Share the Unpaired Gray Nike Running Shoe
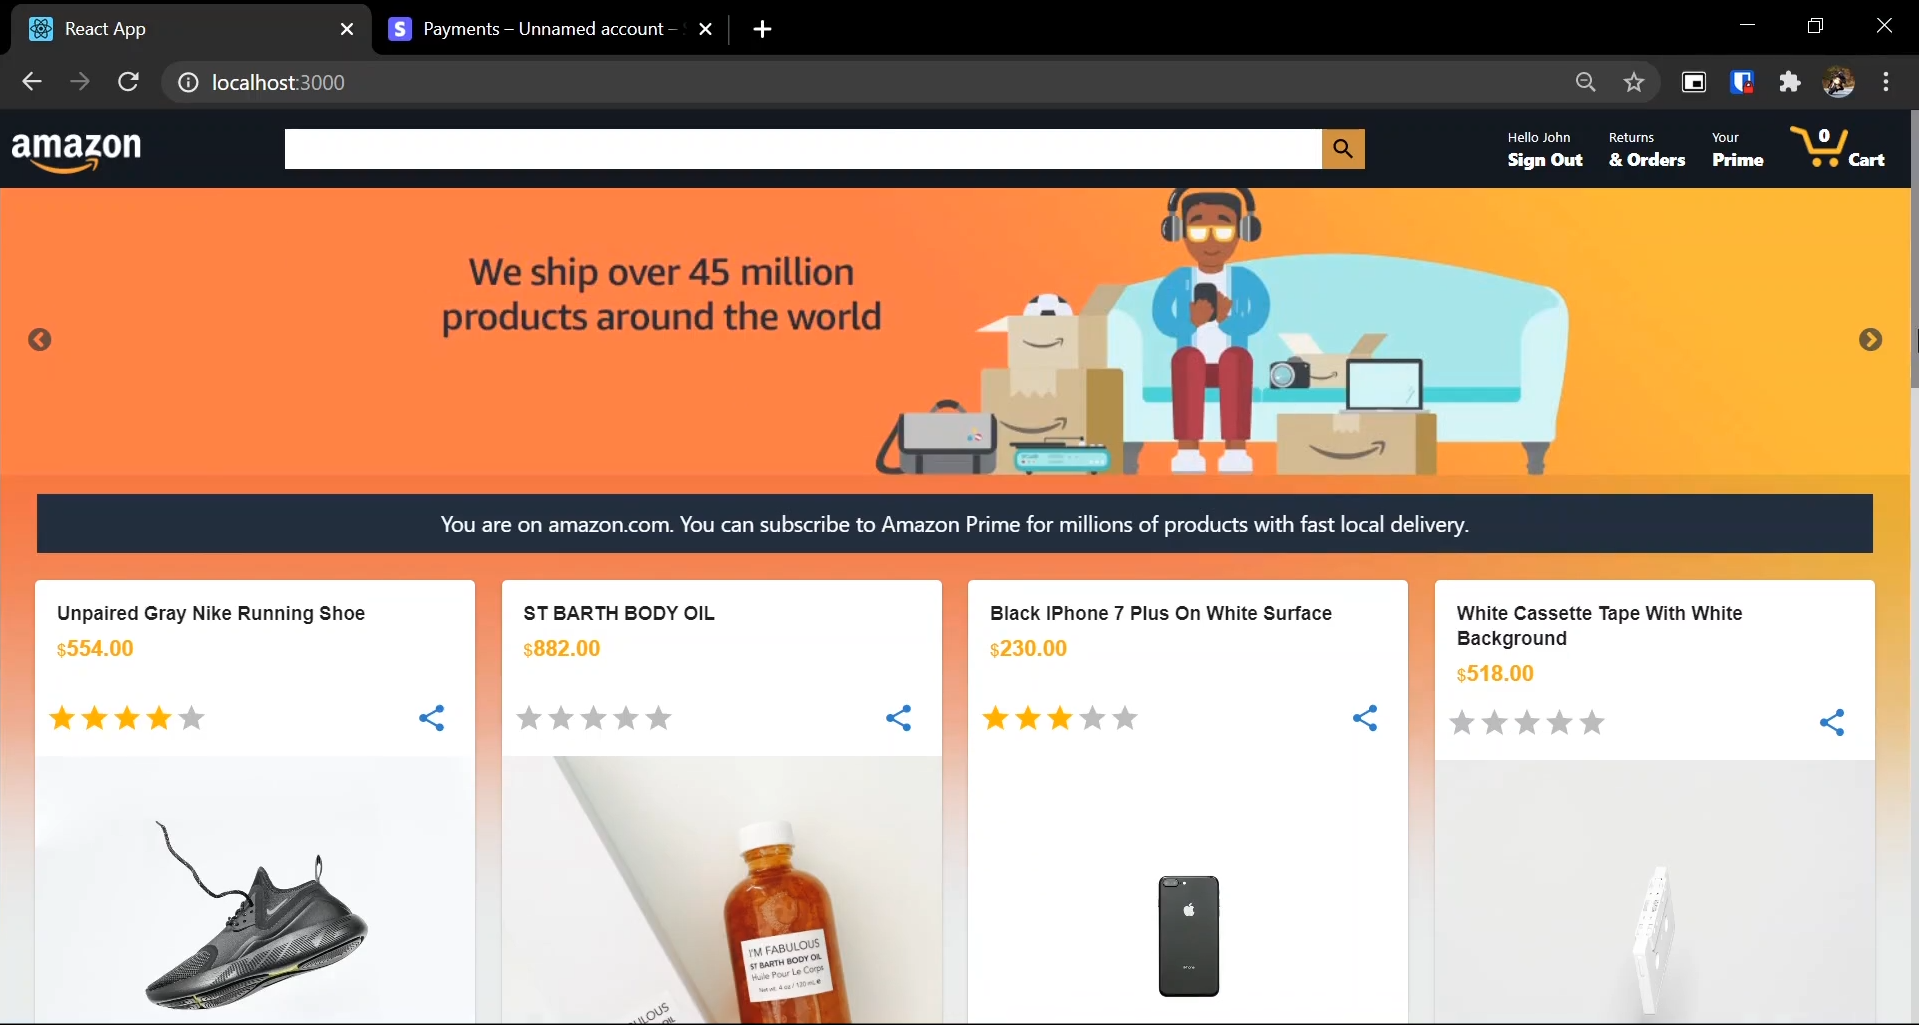 point(430,718)
